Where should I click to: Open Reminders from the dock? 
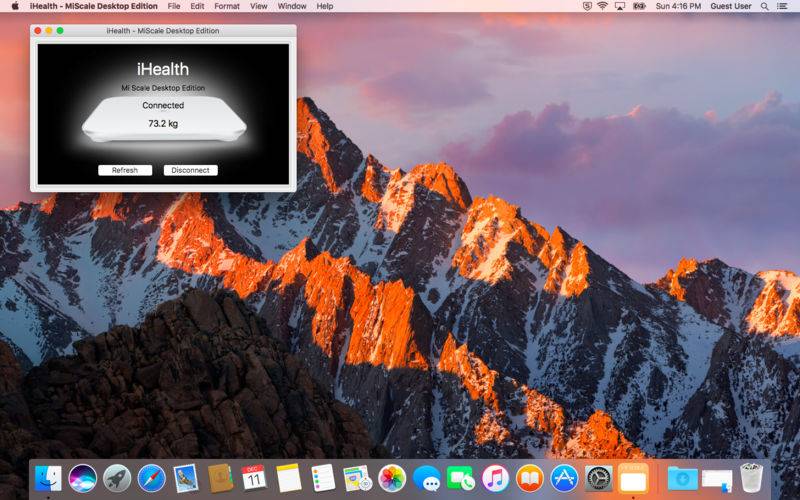coord(323,478)
